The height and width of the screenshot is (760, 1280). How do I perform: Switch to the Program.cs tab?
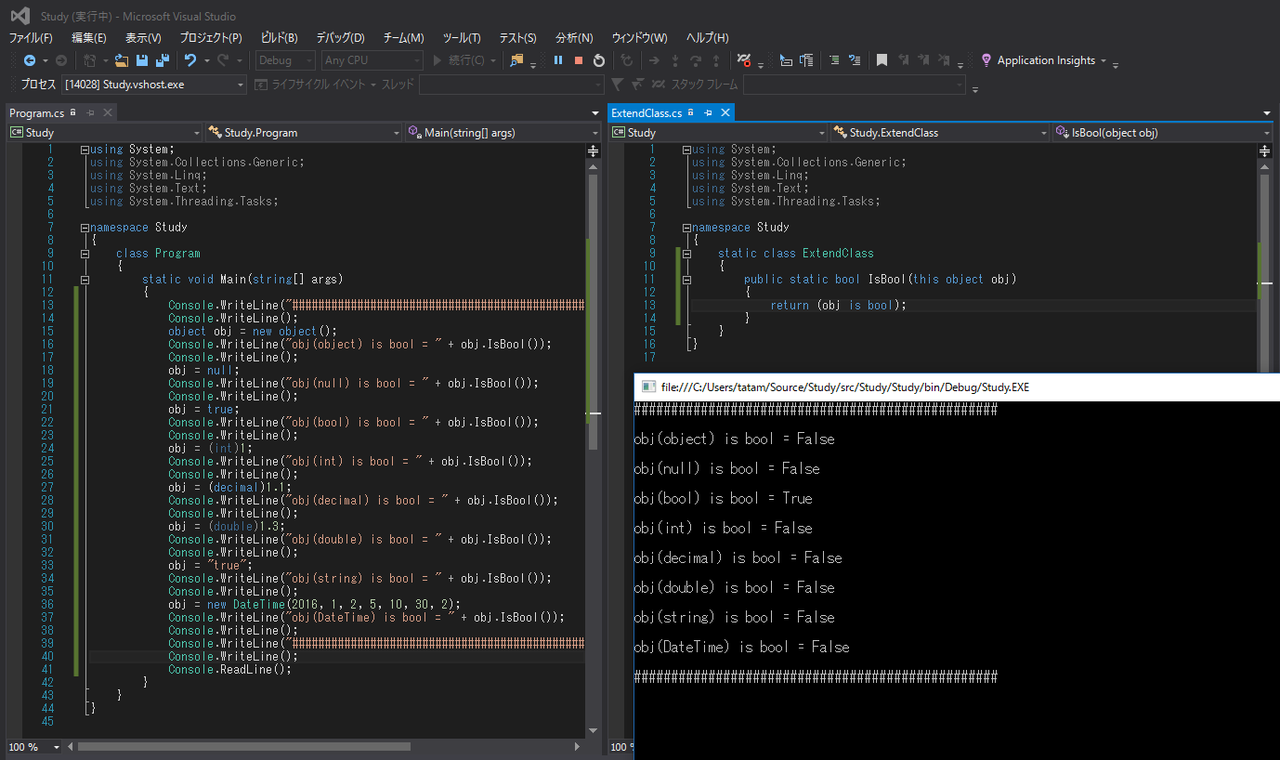click(x=36, y=113)
